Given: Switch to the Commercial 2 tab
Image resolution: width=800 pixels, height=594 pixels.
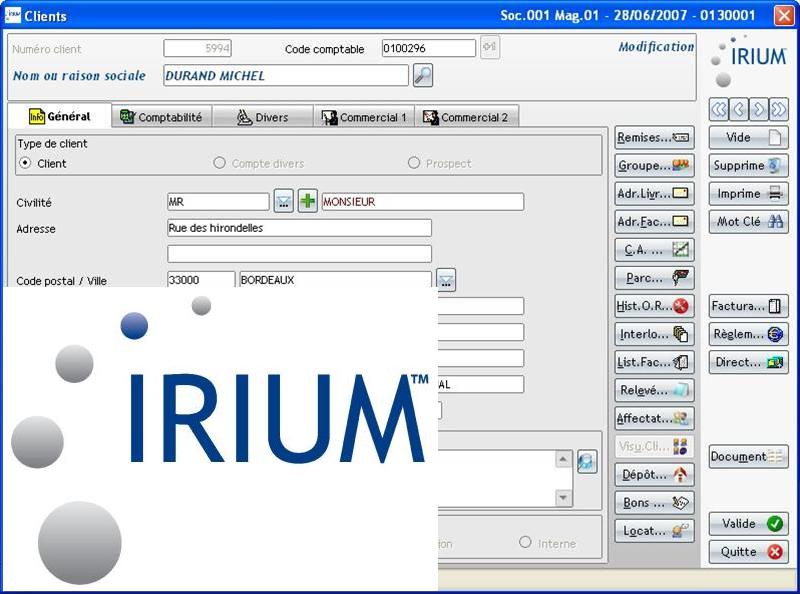Looking at the screenshot, I should [x=466, y=117].
